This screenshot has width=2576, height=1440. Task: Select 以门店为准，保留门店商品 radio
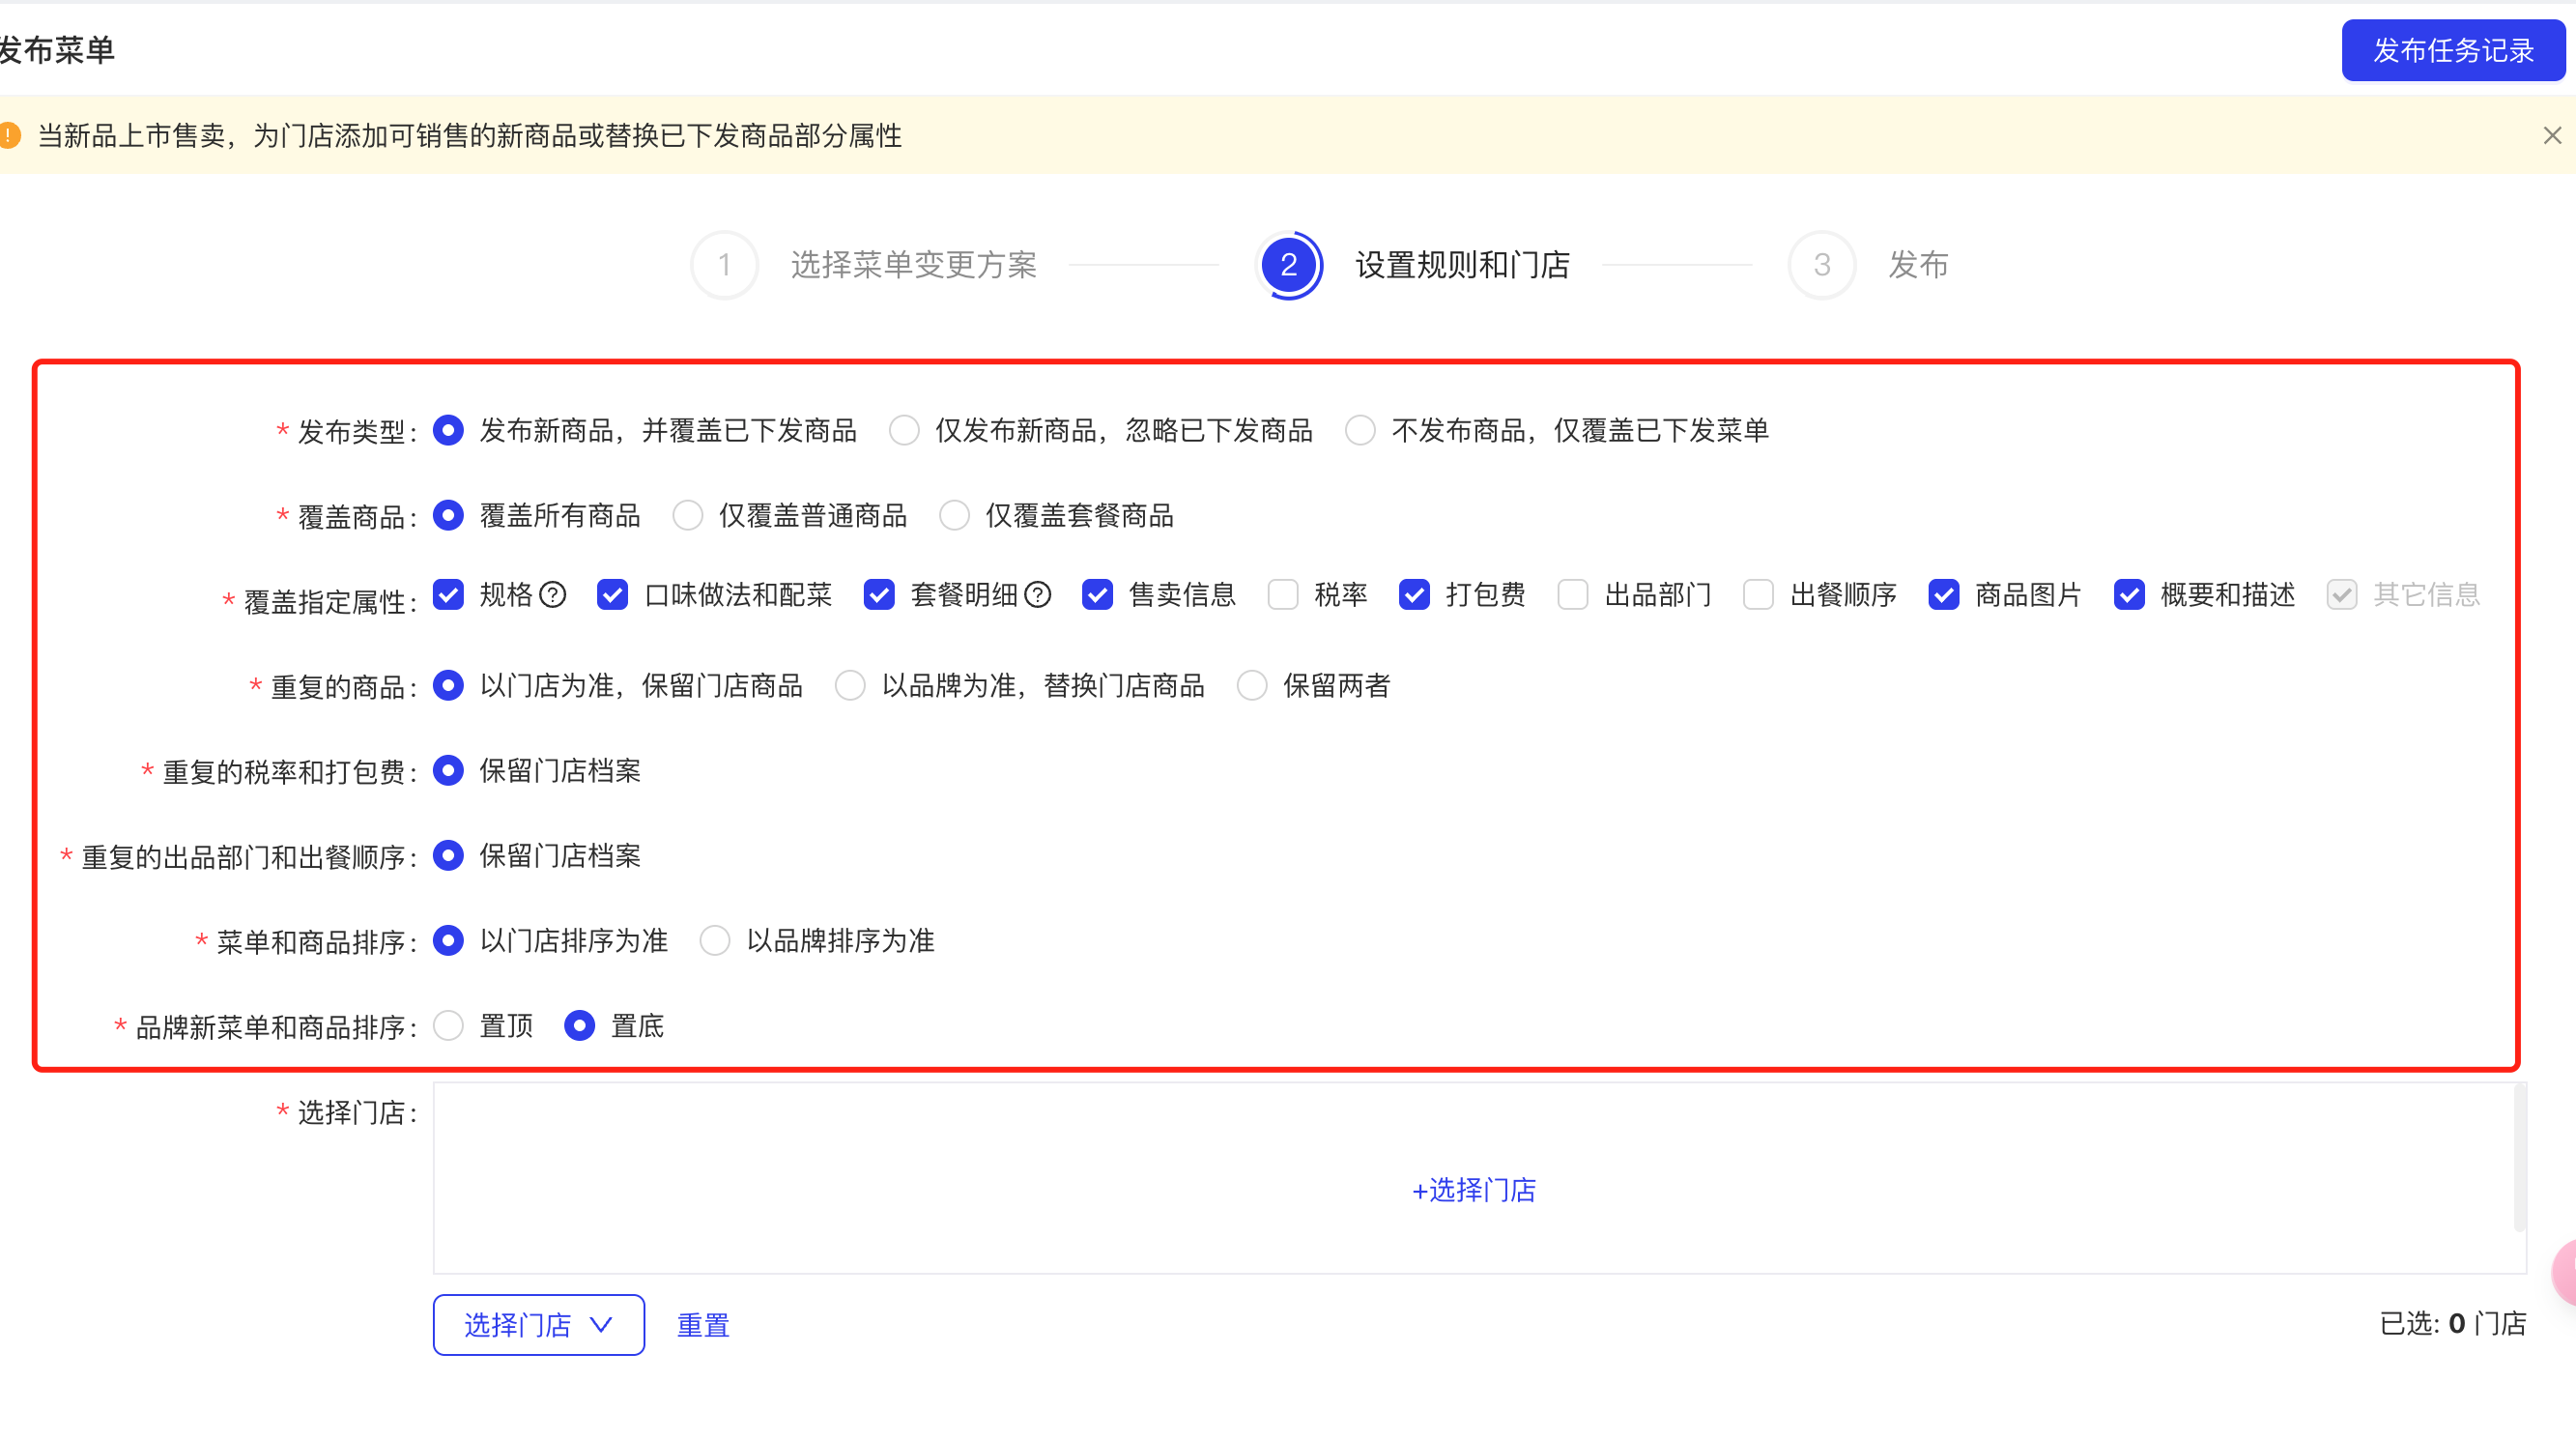tap(448, 685)
